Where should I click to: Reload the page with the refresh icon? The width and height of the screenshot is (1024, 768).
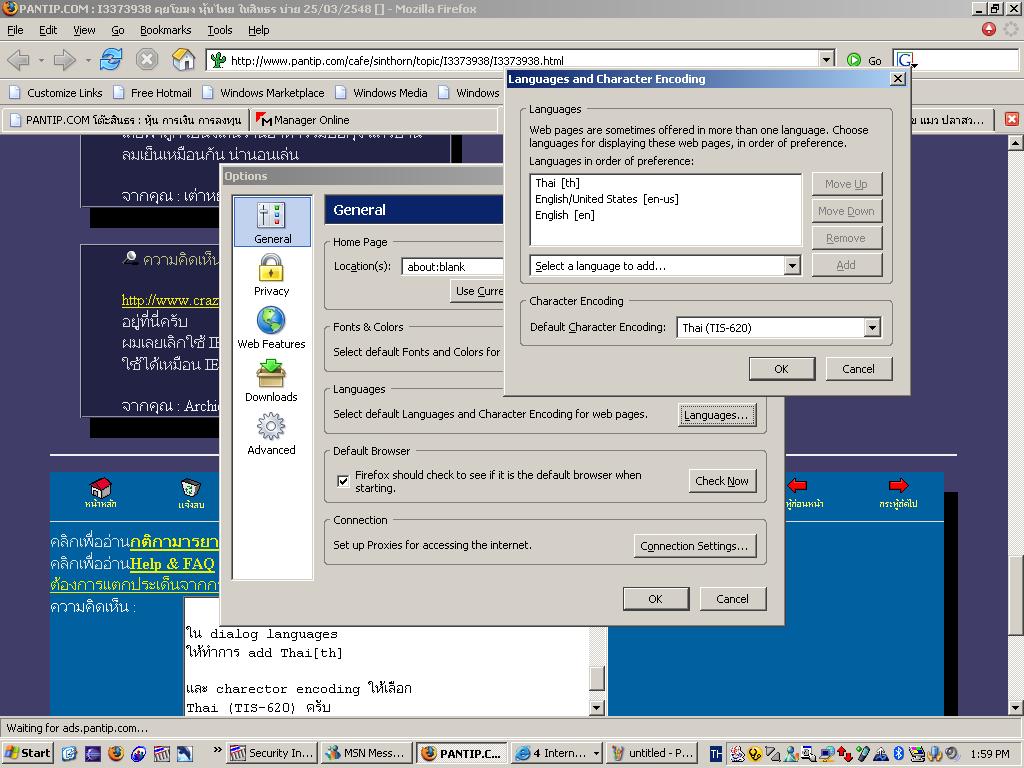click(111, 60)
